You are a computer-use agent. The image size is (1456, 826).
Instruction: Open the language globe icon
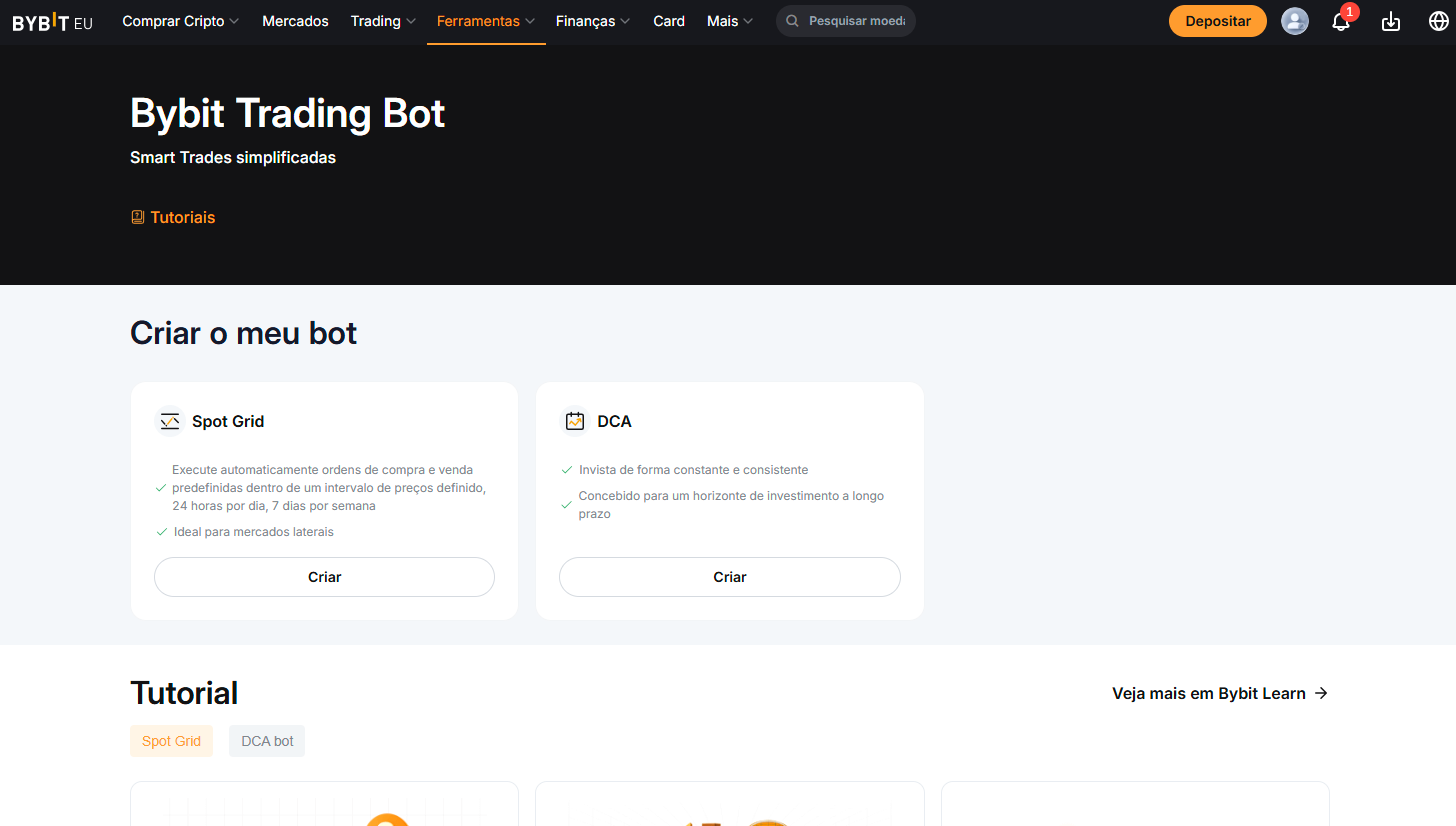1439,21
